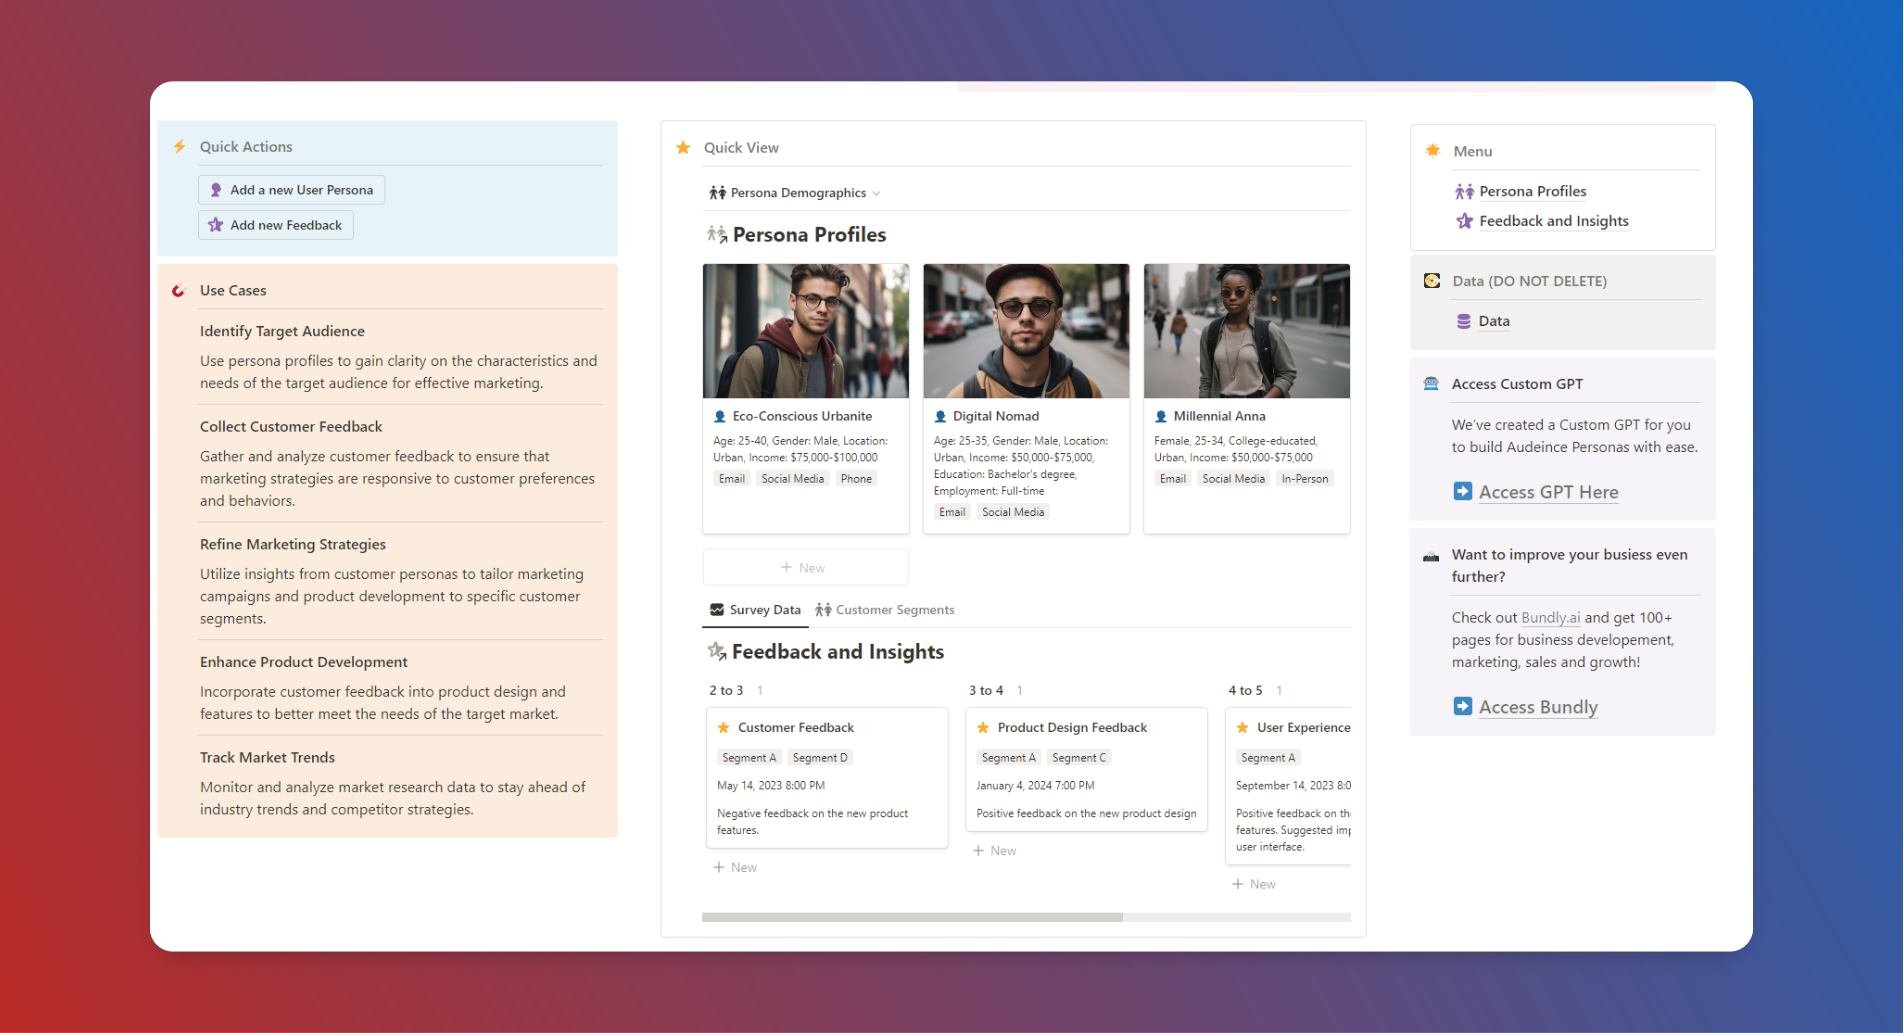Click the star icon on Customer Feedback card
The image size is (1904, 1033).
click(724, 728)
